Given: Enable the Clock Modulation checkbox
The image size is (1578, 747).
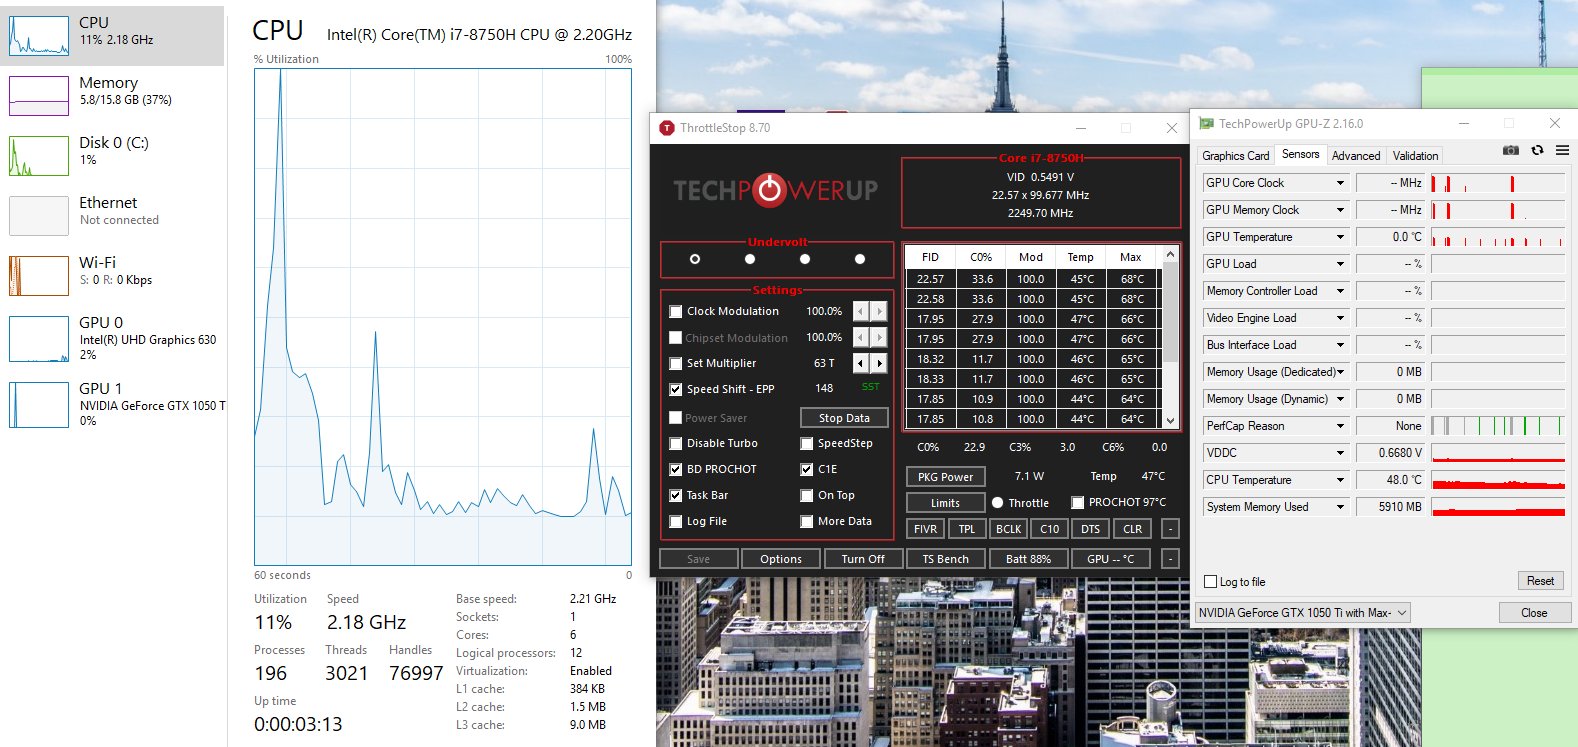Looking at the screenshot, I should coord(676,312).
